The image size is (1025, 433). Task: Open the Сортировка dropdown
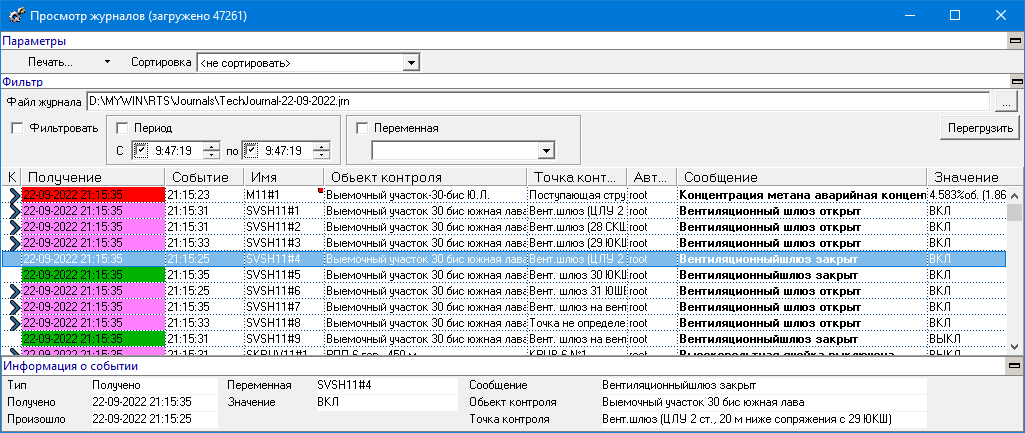tap(411, 63)
